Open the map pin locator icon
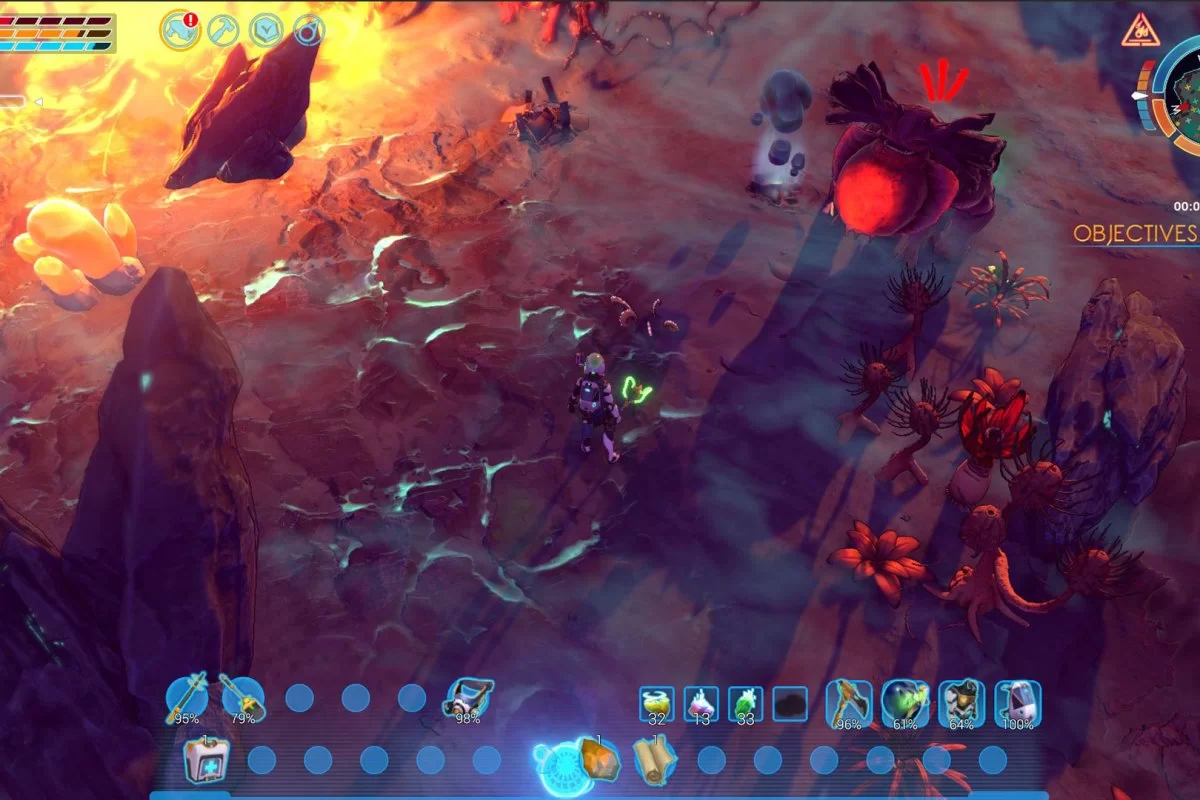 [308, 30]
